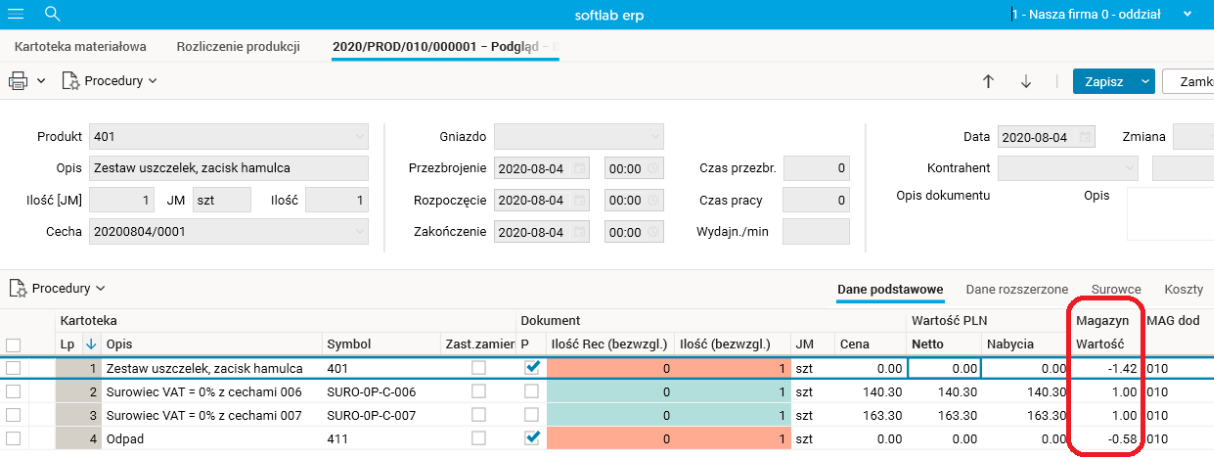Tick Zast.zamien checkbox for SURO-0P-C-006 row

479,392
